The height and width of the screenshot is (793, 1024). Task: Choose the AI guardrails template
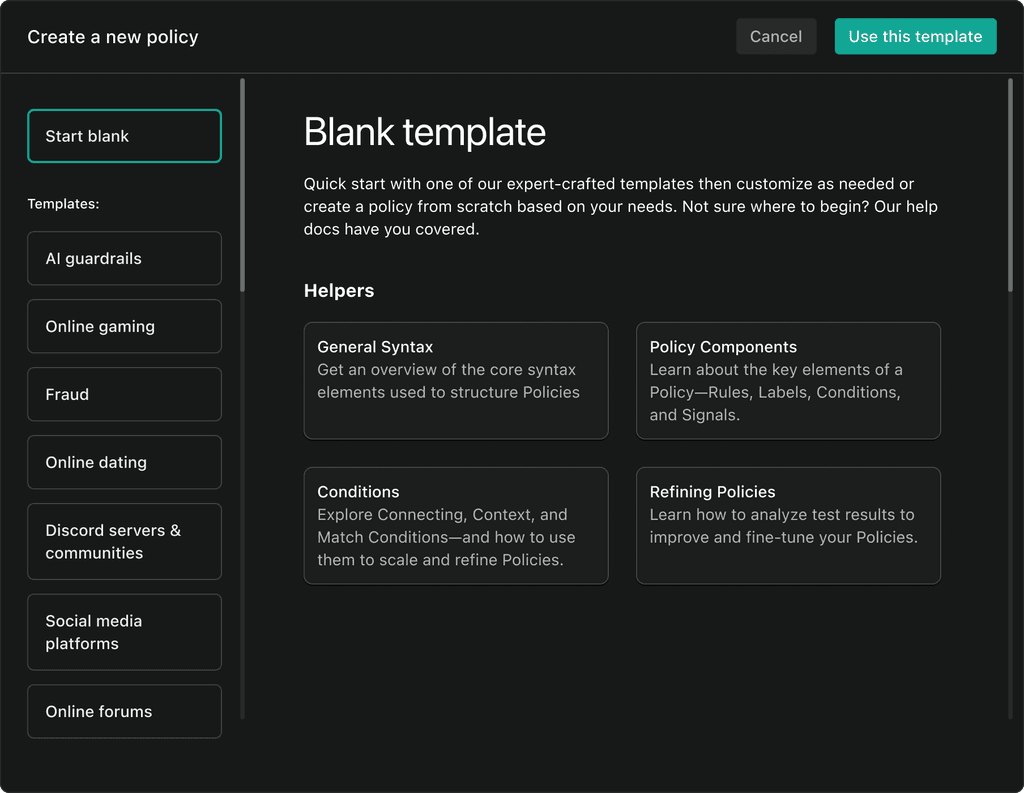(x=124, y=258)
